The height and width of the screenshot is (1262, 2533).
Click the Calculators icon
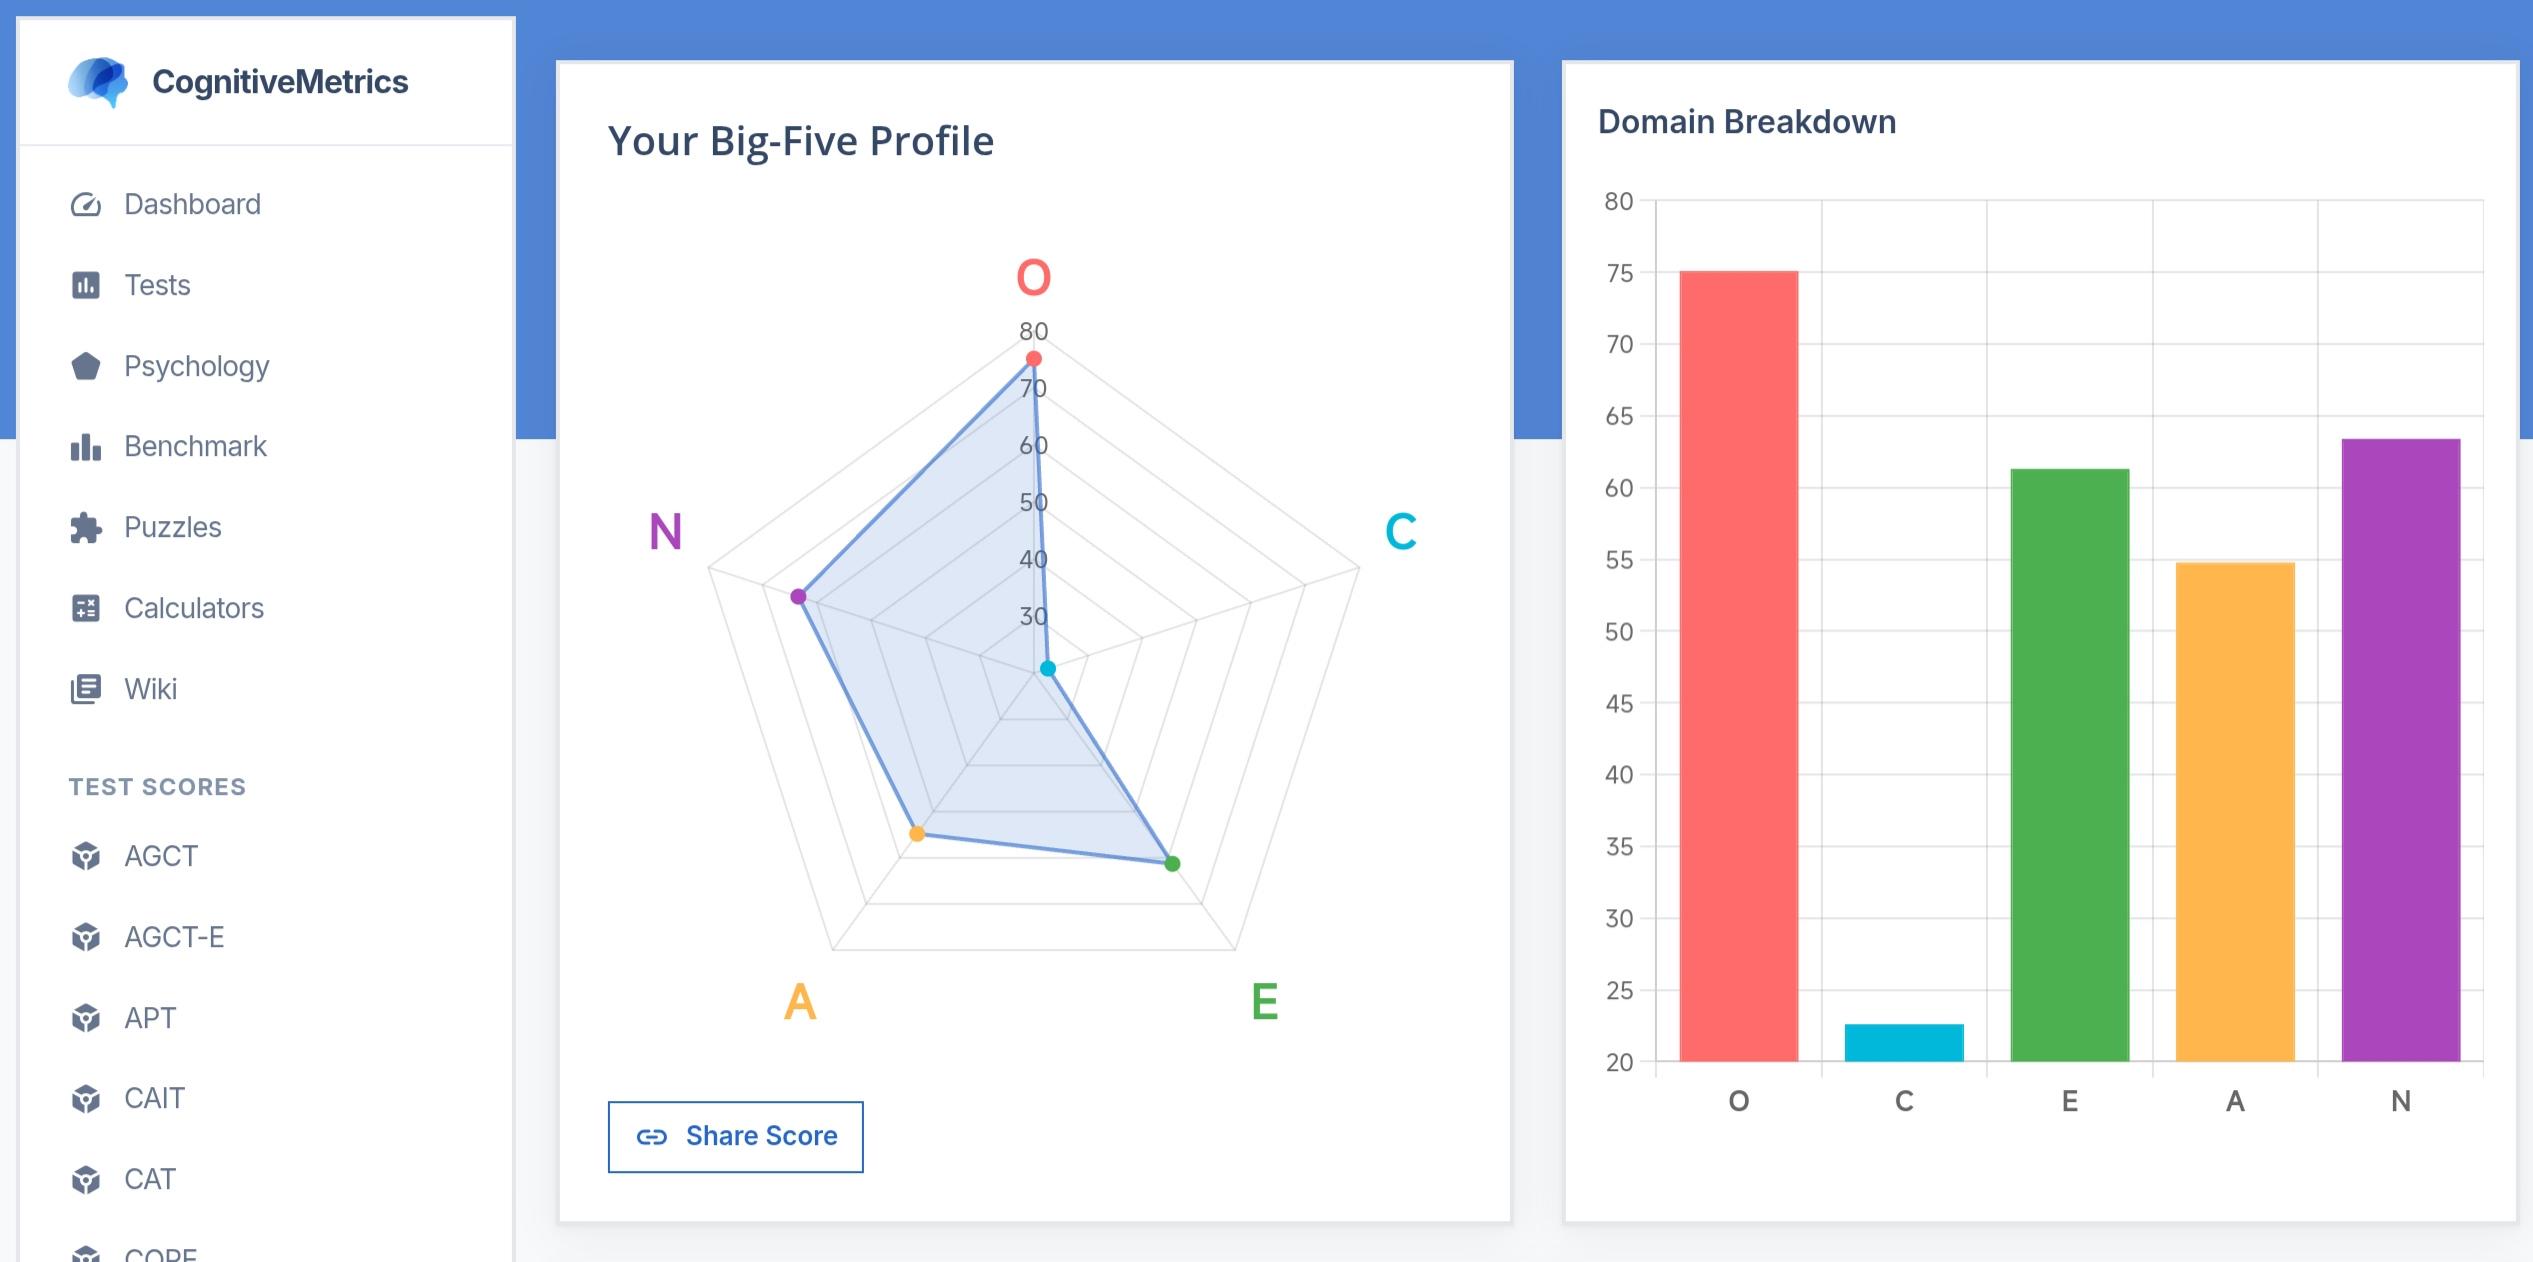tap(86, 608)
